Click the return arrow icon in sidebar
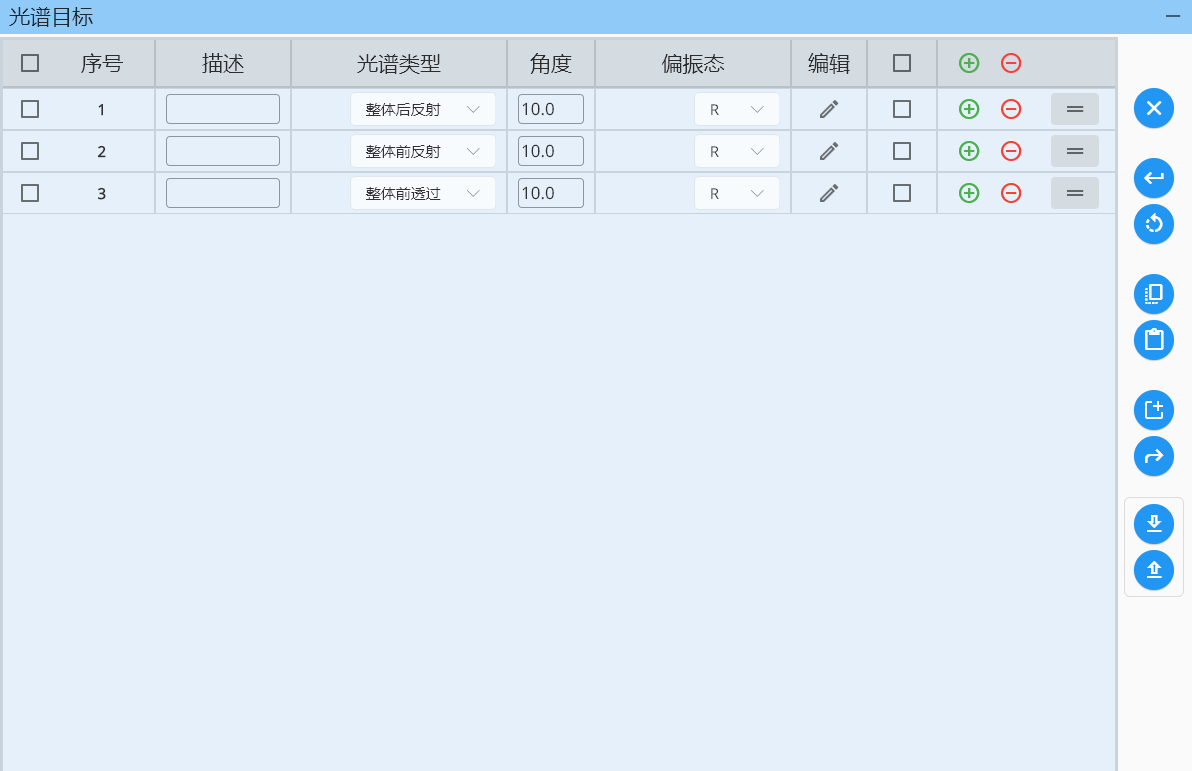1192x771 pixels. [1153, 179]
